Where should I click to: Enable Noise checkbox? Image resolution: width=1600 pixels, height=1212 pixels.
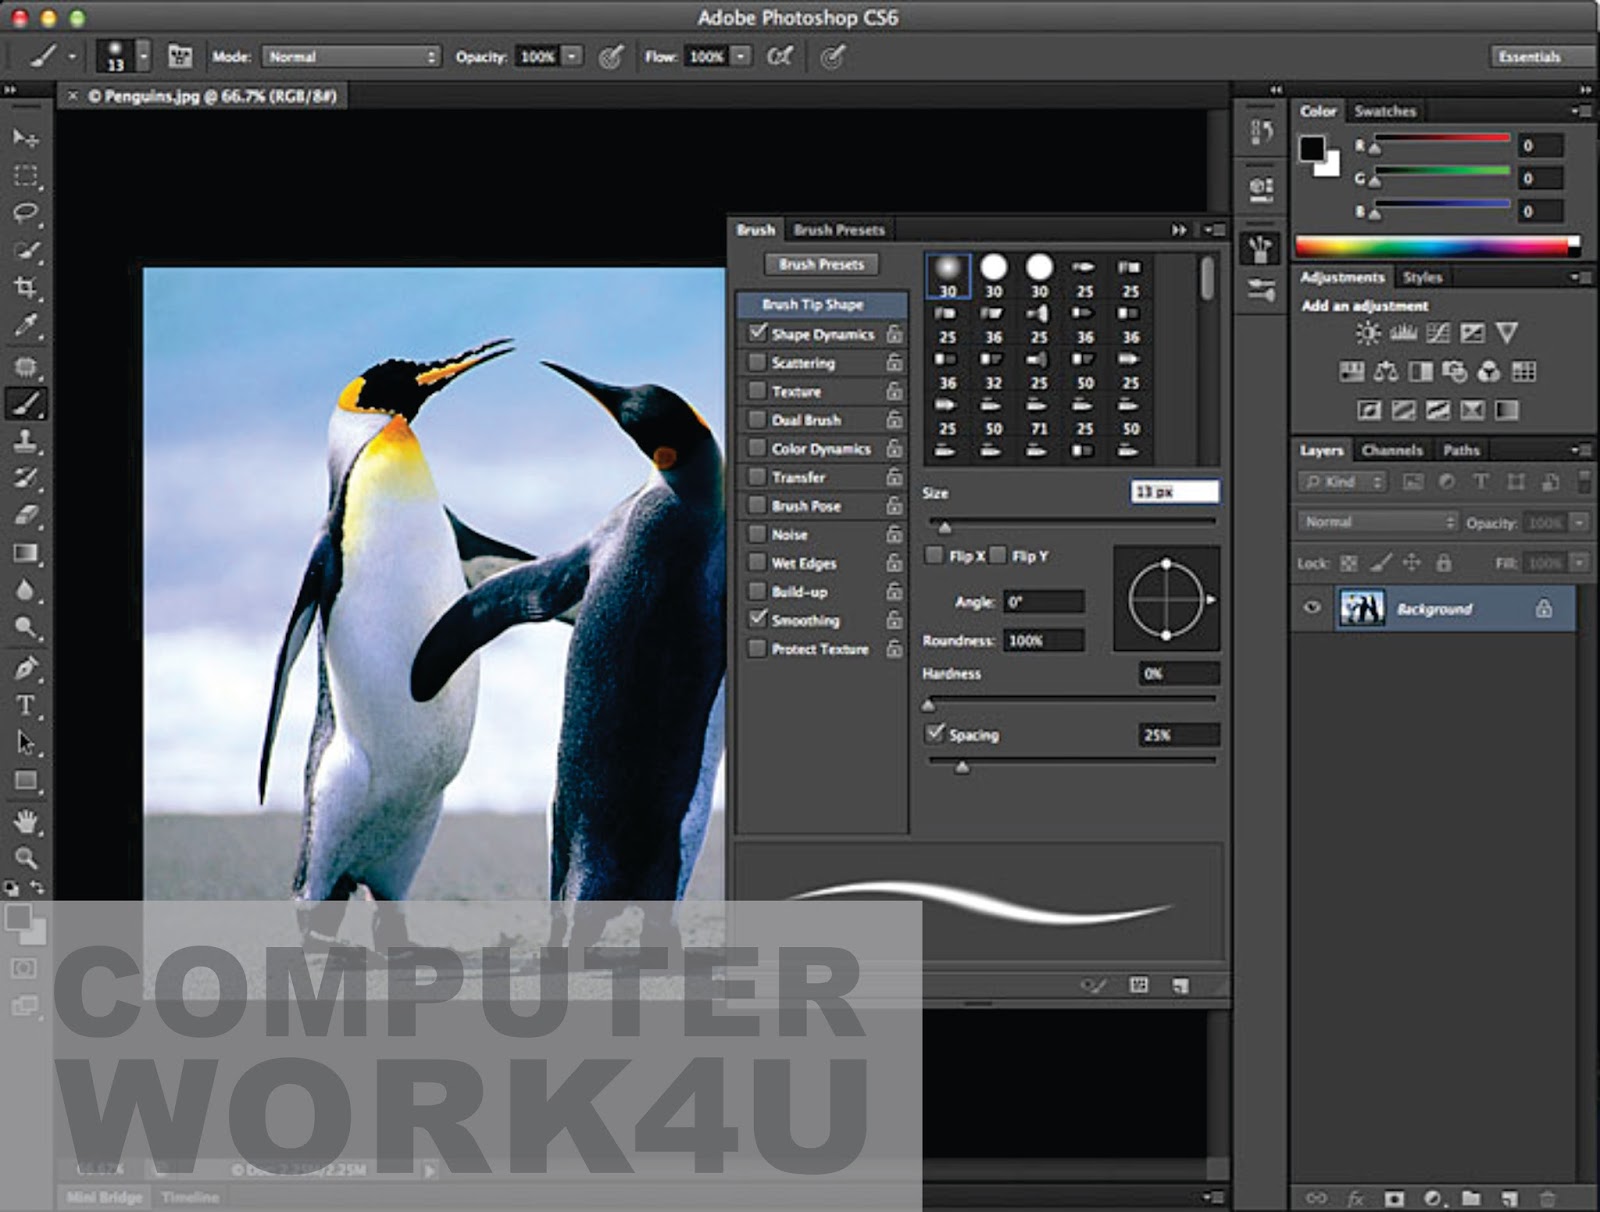[757, 534]
